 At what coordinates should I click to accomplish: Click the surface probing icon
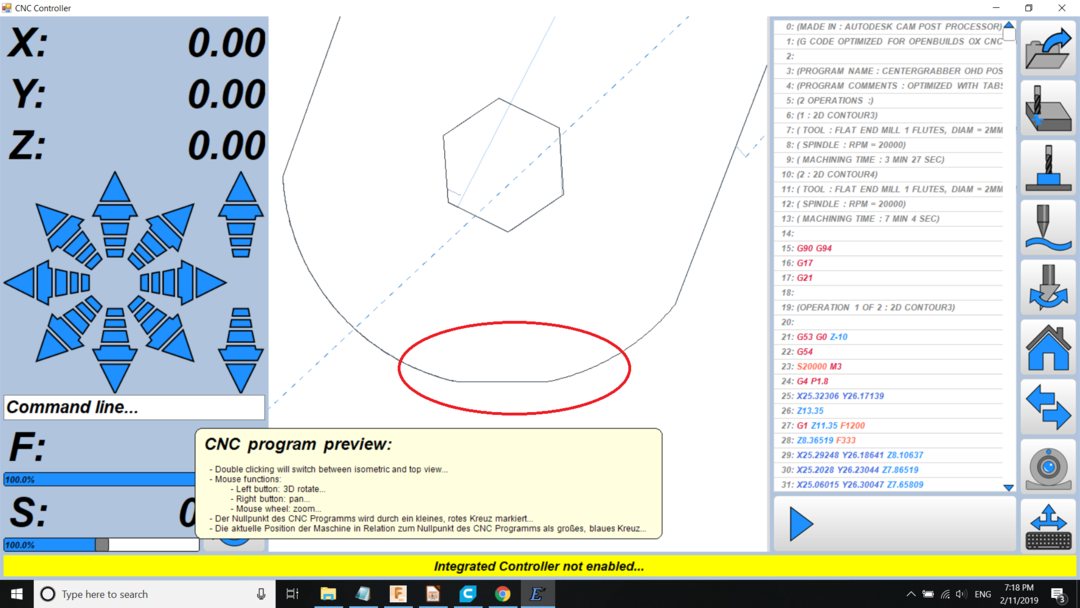1048,227
